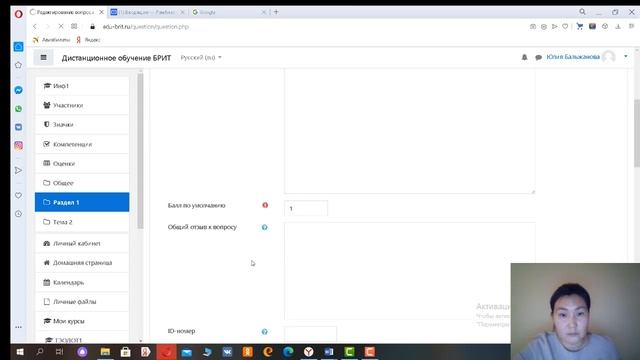Toggle the Moodle hamburger side menu
This screenshot has width=640, height=360.
[x=44, y=58]
